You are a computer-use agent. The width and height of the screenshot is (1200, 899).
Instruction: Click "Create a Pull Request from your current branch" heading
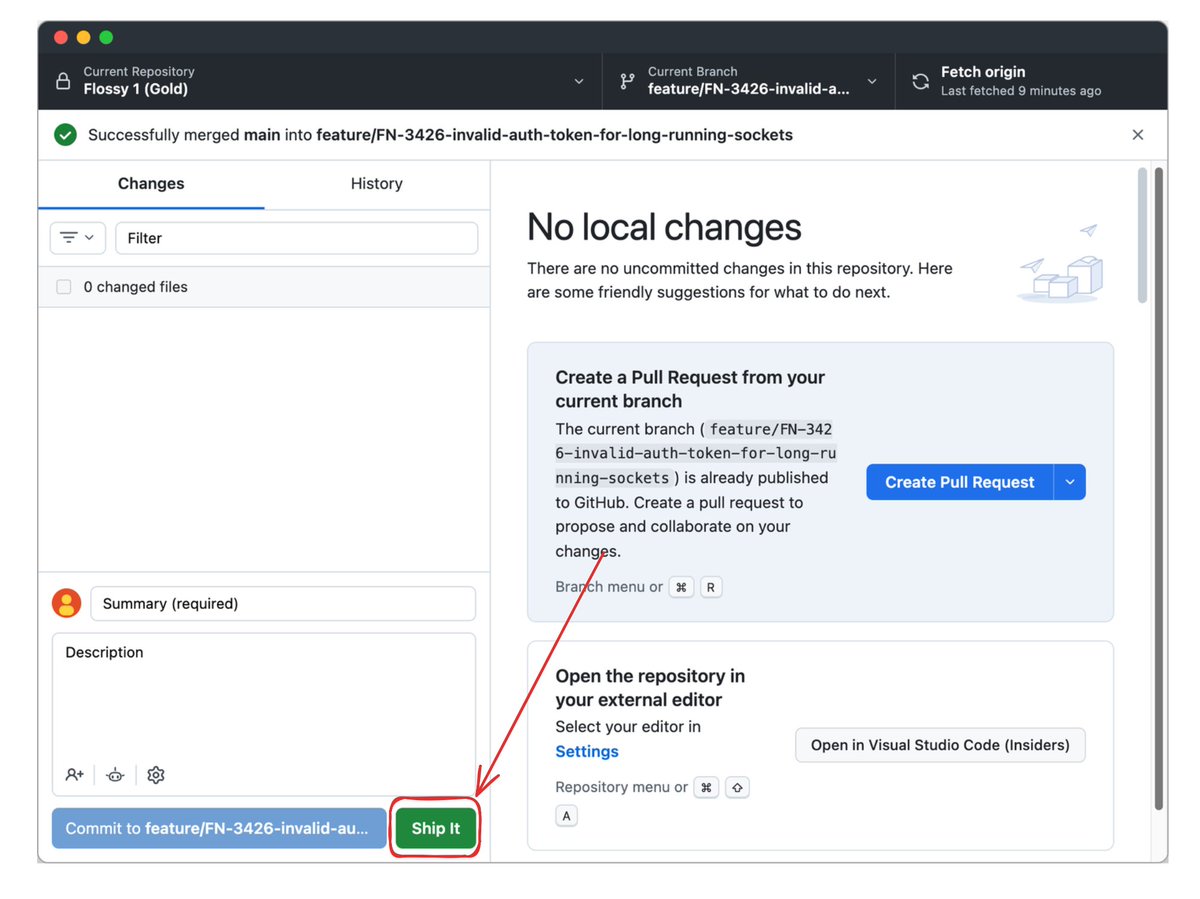point(690,389)
